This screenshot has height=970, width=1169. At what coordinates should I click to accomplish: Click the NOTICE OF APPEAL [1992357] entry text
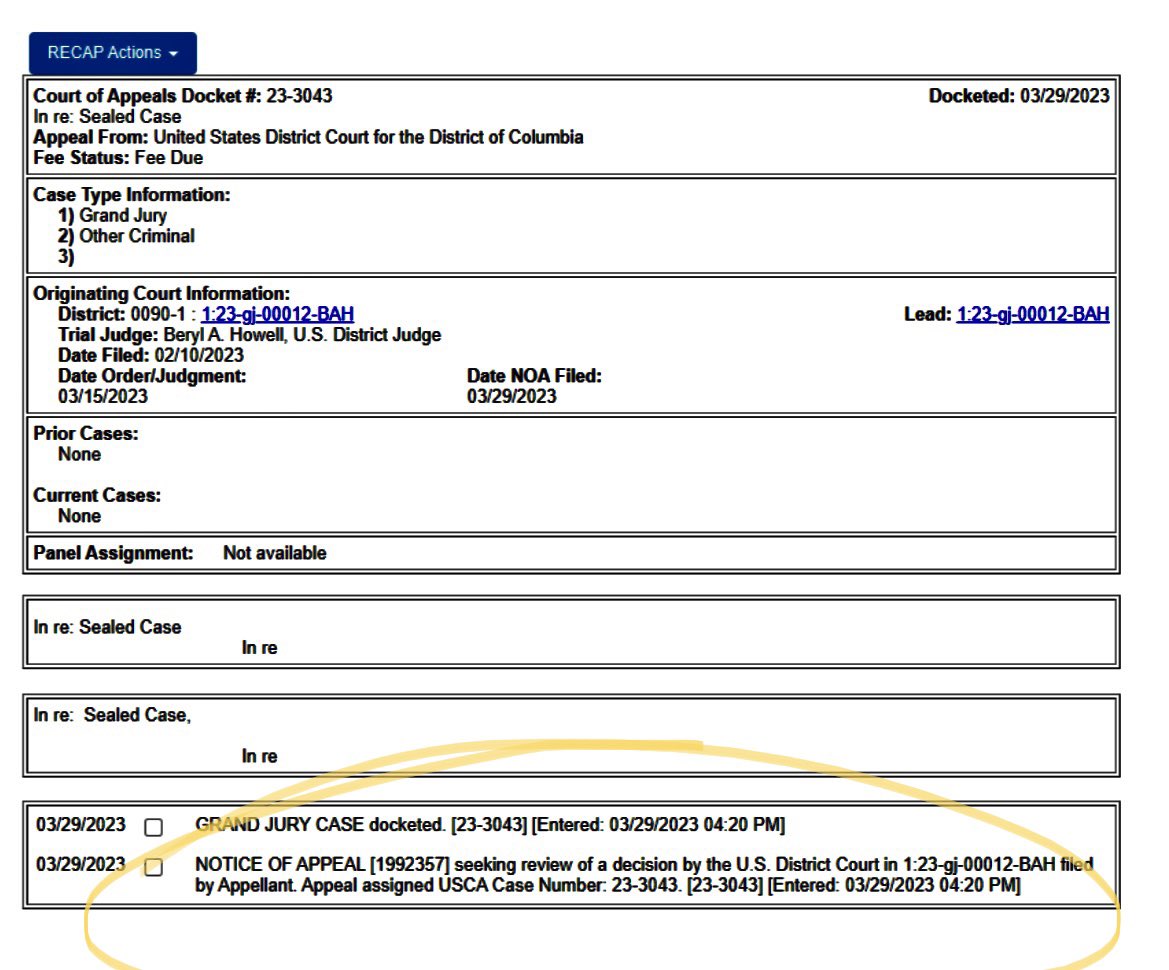pos(644,875)
